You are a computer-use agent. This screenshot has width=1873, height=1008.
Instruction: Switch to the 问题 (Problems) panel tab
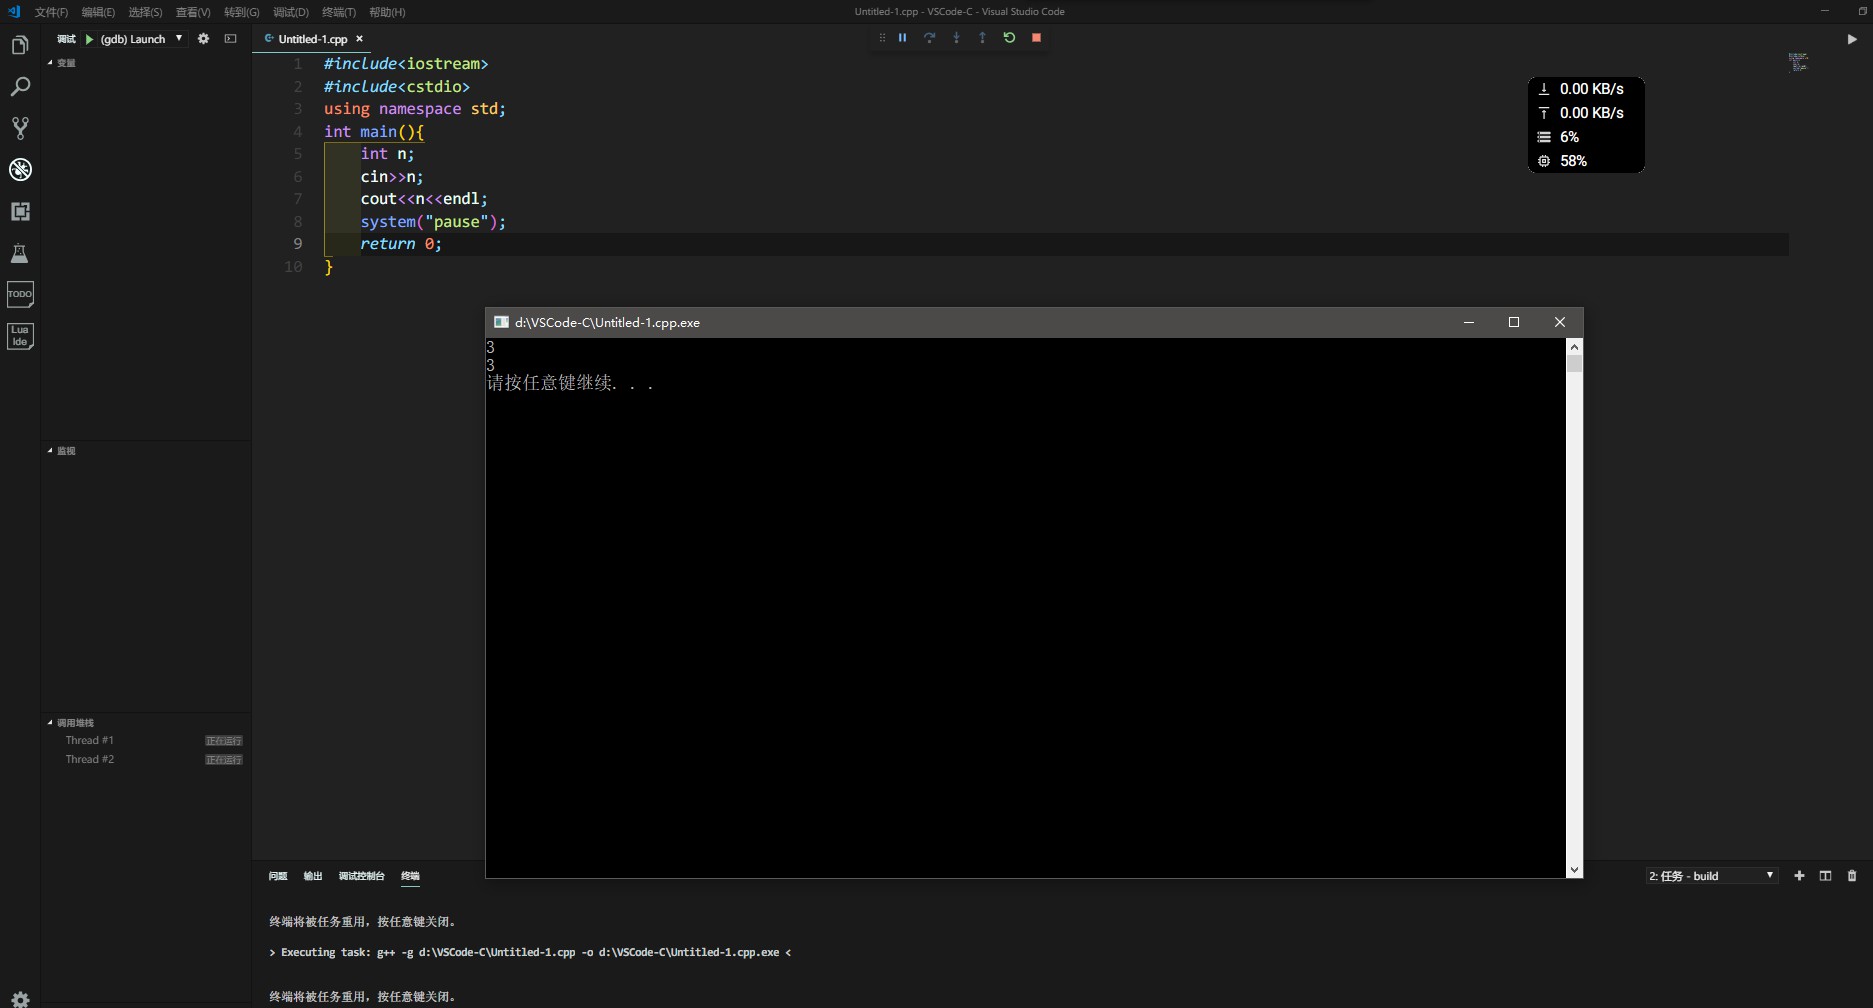pos(278,876)
